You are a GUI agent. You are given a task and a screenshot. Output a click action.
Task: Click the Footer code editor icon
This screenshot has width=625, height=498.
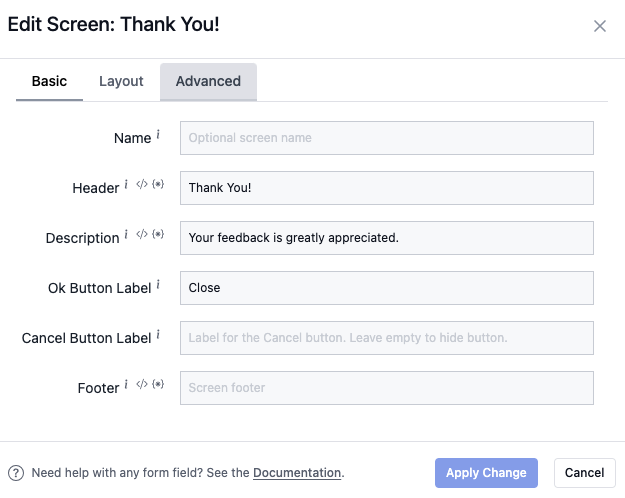tap(142, 386)
